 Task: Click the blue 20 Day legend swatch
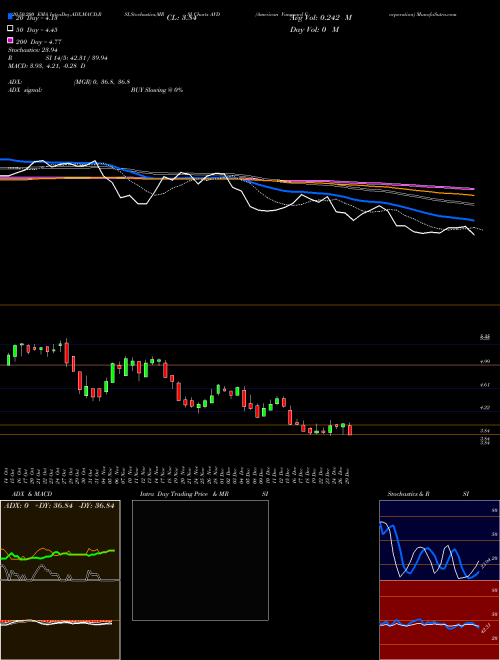10,17
